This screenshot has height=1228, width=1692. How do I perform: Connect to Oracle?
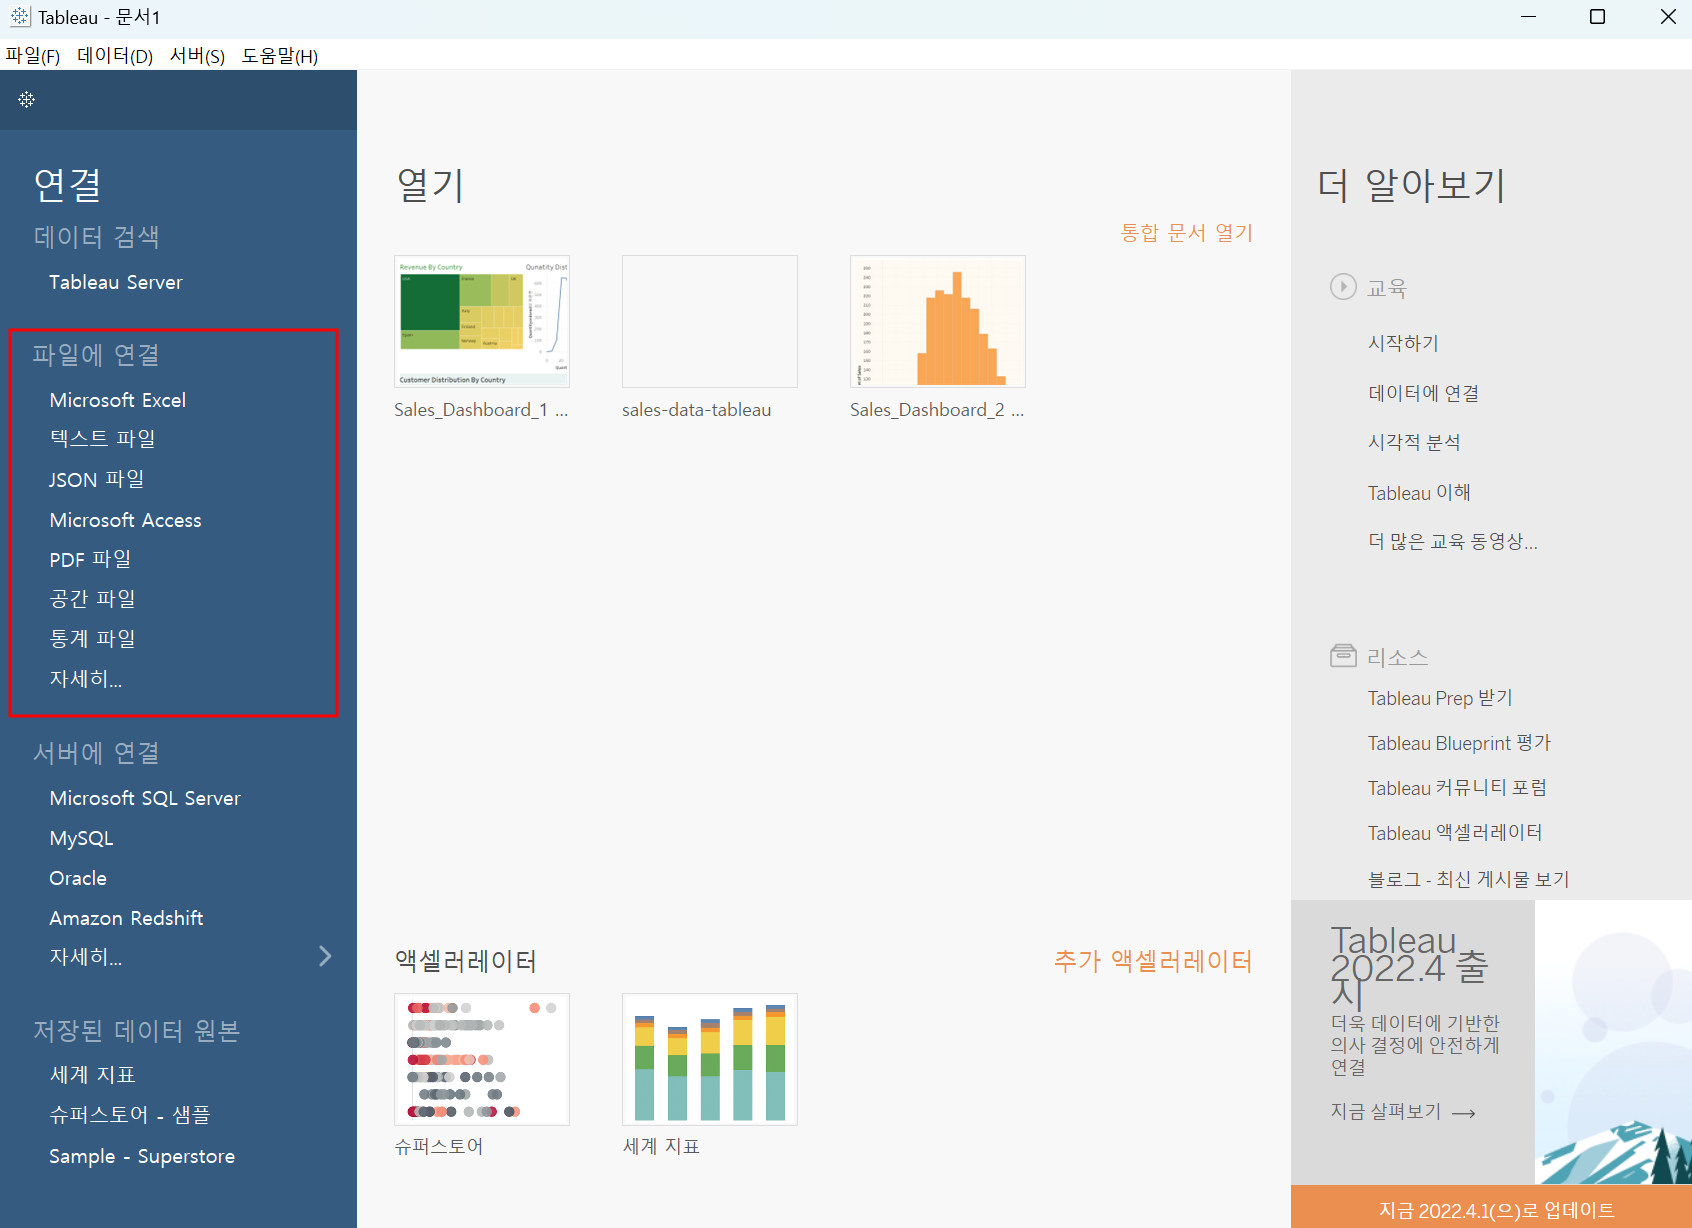coord(78,878)
